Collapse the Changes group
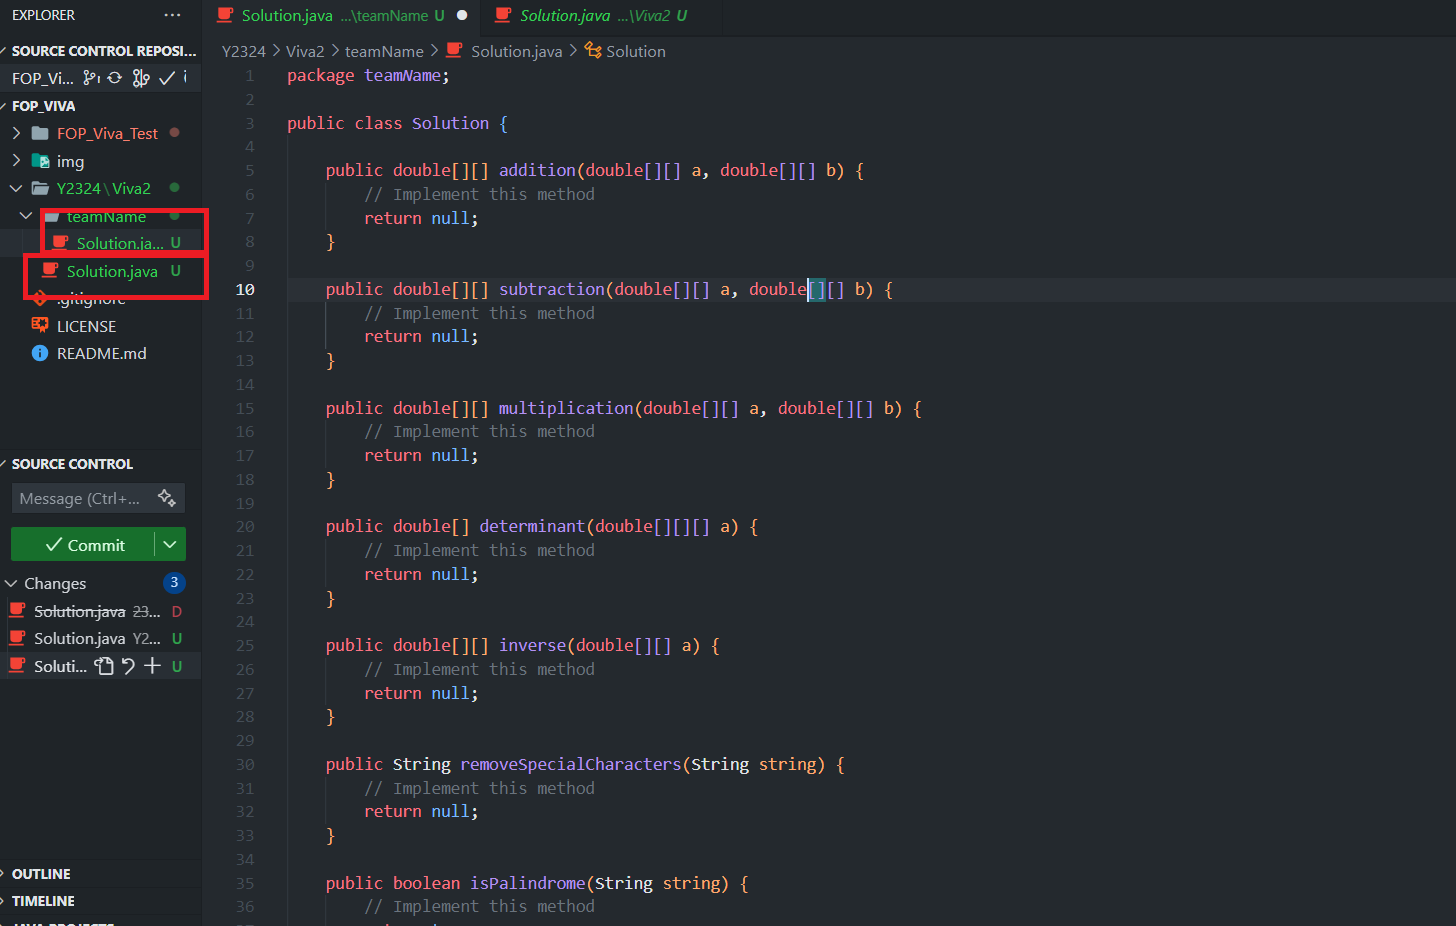Screen dimensions: 1456x926 tap(12, 583)
